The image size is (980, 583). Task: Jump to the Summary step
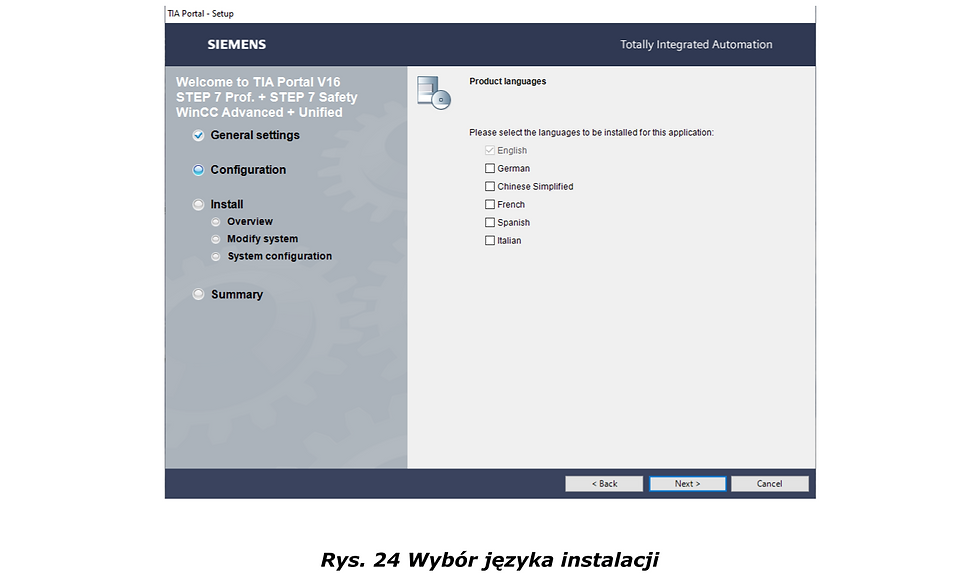pos(237,294)
